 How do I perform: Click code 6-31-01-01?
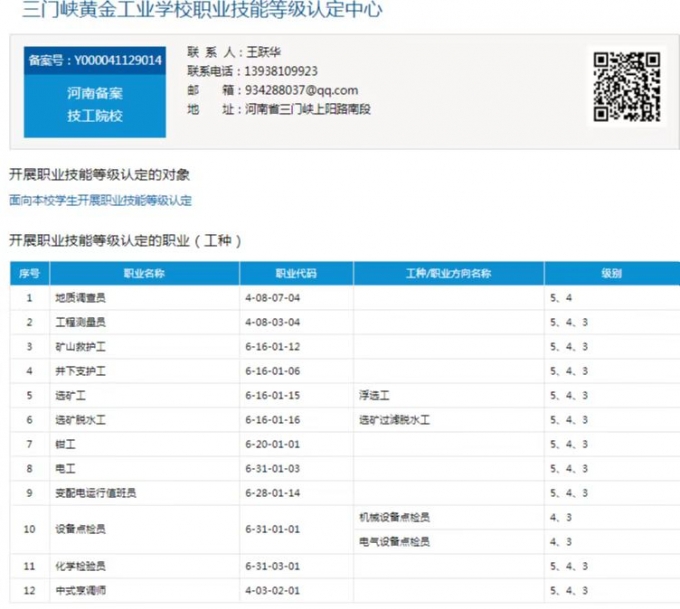pos(272,529)
